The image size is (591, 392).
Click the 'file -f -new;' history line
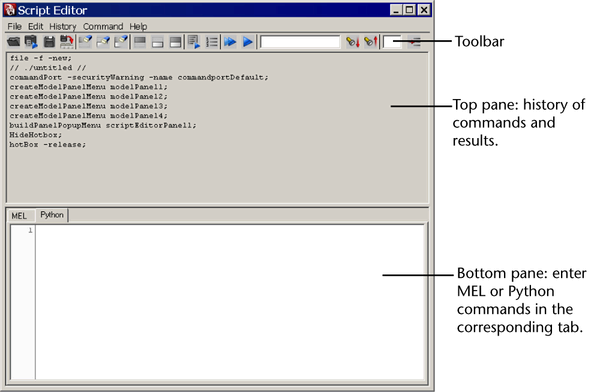[x=41, y=58]
